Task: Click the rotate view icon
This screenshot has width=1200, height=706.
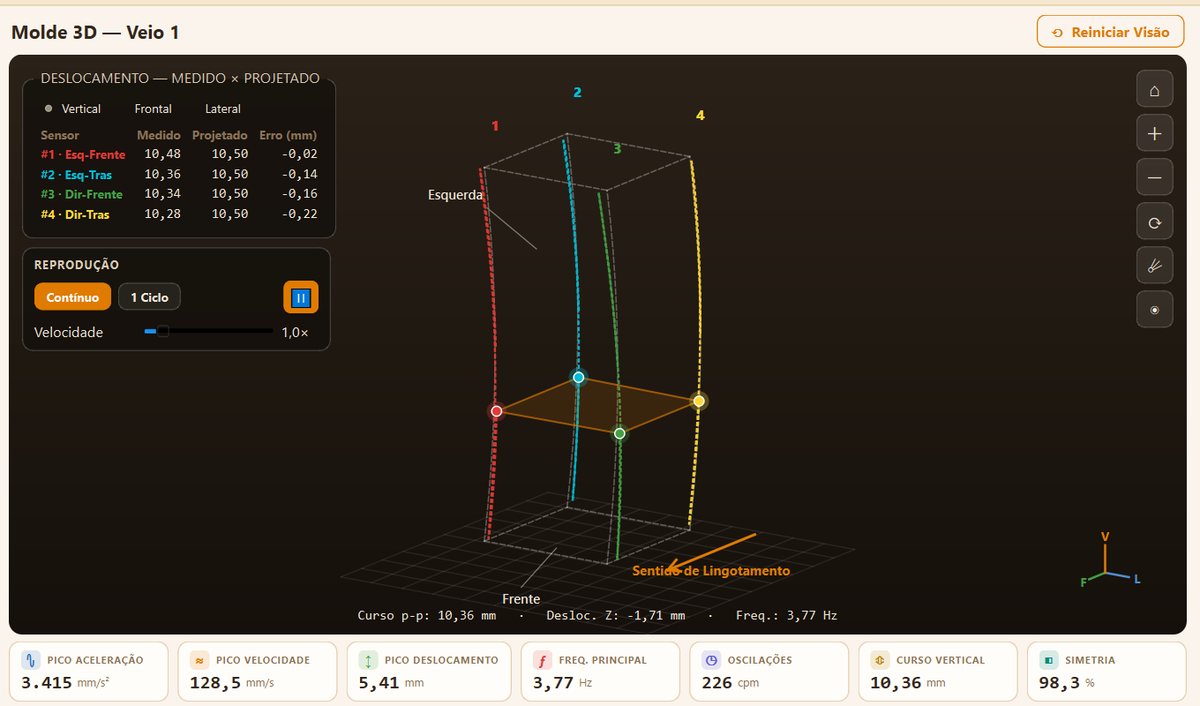Action: [x=1154, y=222]
